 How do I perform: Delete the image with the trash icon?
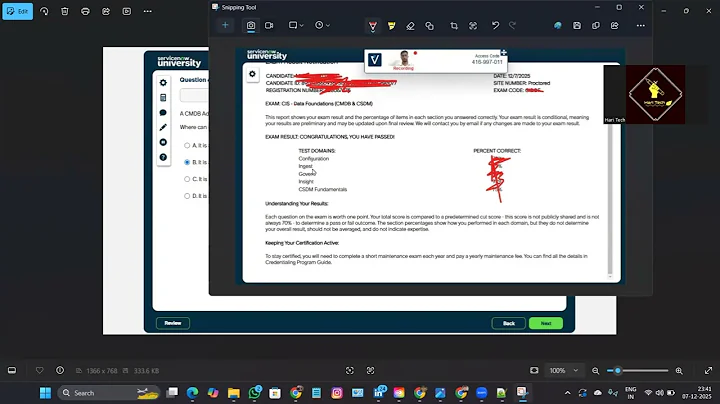[x=65, y=11]
